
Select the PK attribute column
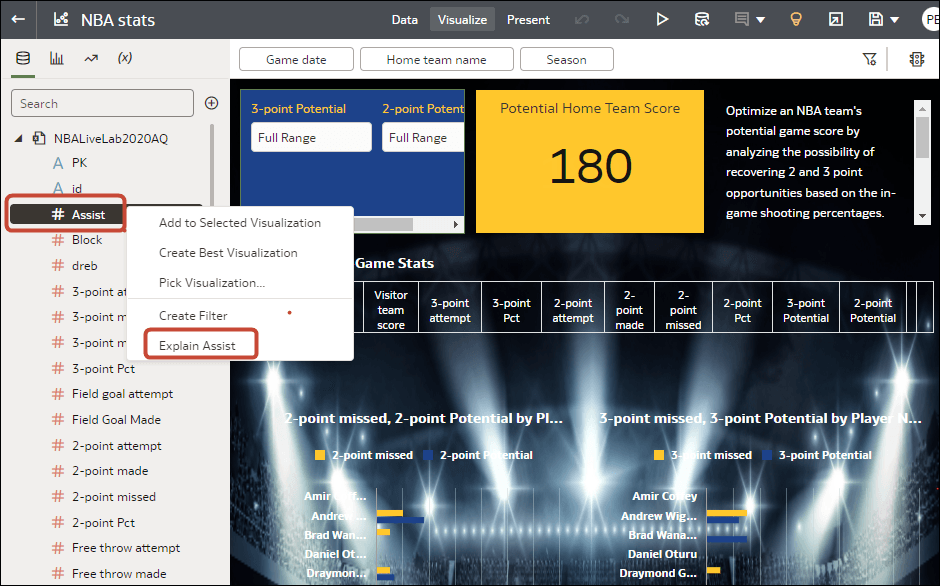pos(79,163)
